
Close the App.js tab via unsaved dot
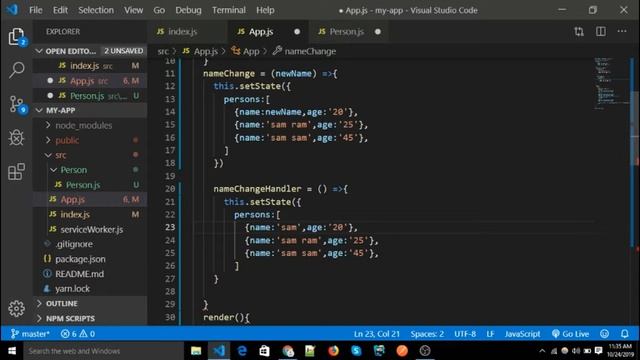point(297,31)
